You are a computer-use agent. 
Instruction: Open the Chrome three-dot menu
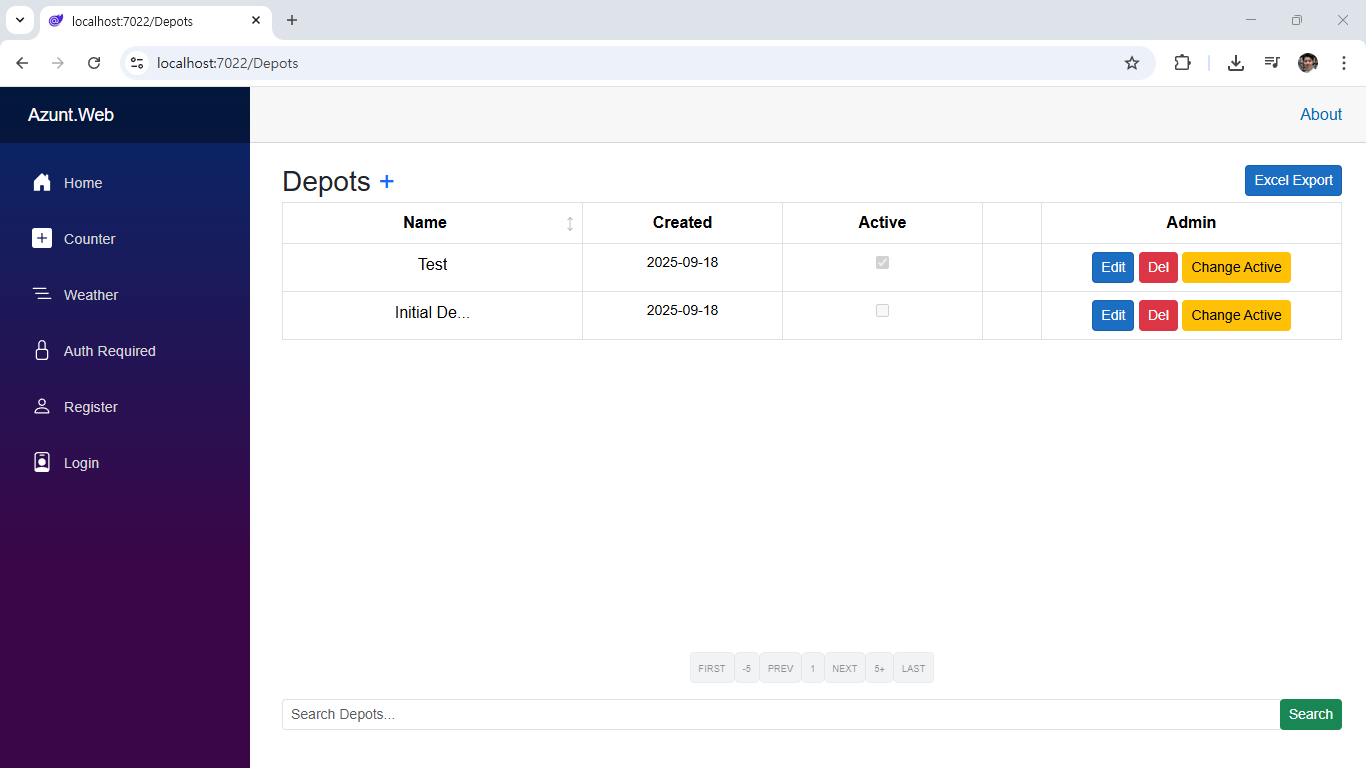click(x=1344, y=63)
